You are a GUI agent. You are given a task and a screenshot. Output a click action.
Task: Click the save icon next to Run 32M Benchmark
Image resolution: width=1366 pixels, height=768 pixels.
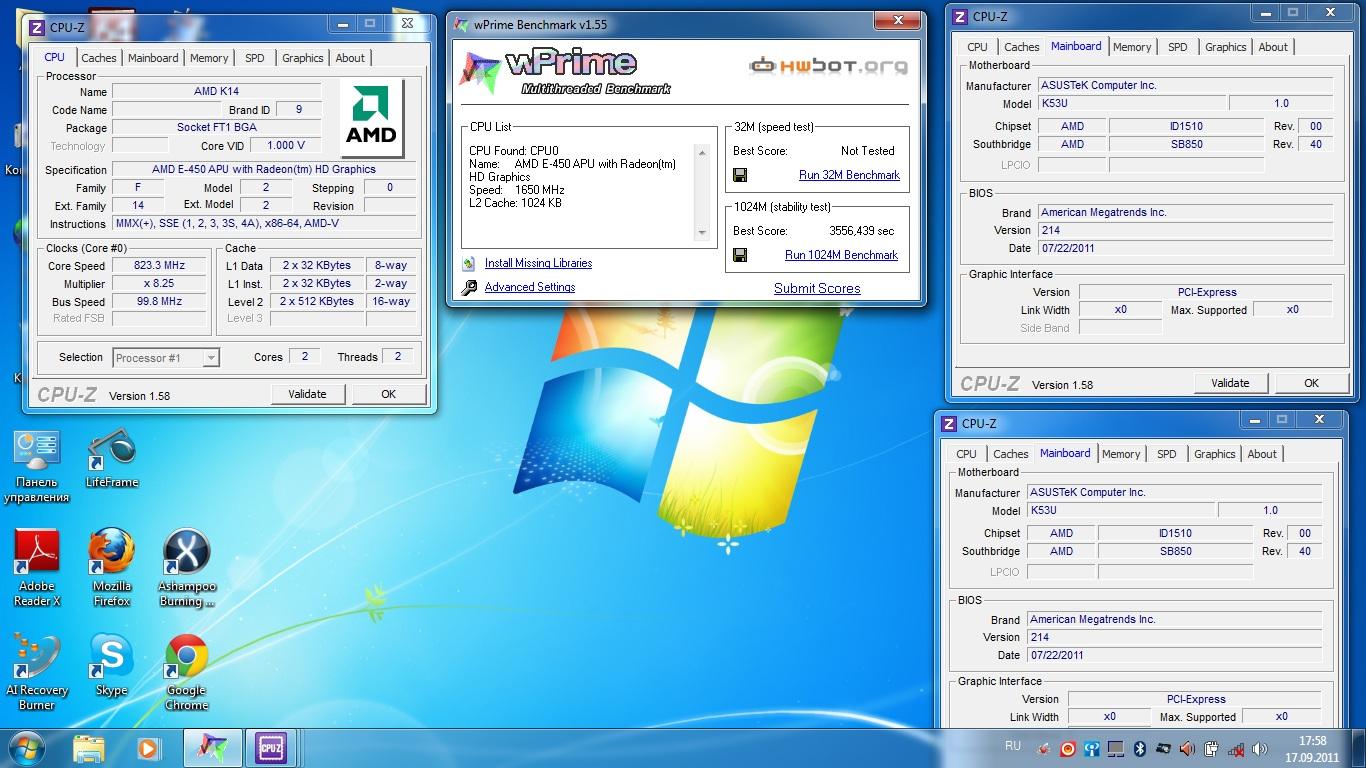pyautogui.click(x=740, y=175)
